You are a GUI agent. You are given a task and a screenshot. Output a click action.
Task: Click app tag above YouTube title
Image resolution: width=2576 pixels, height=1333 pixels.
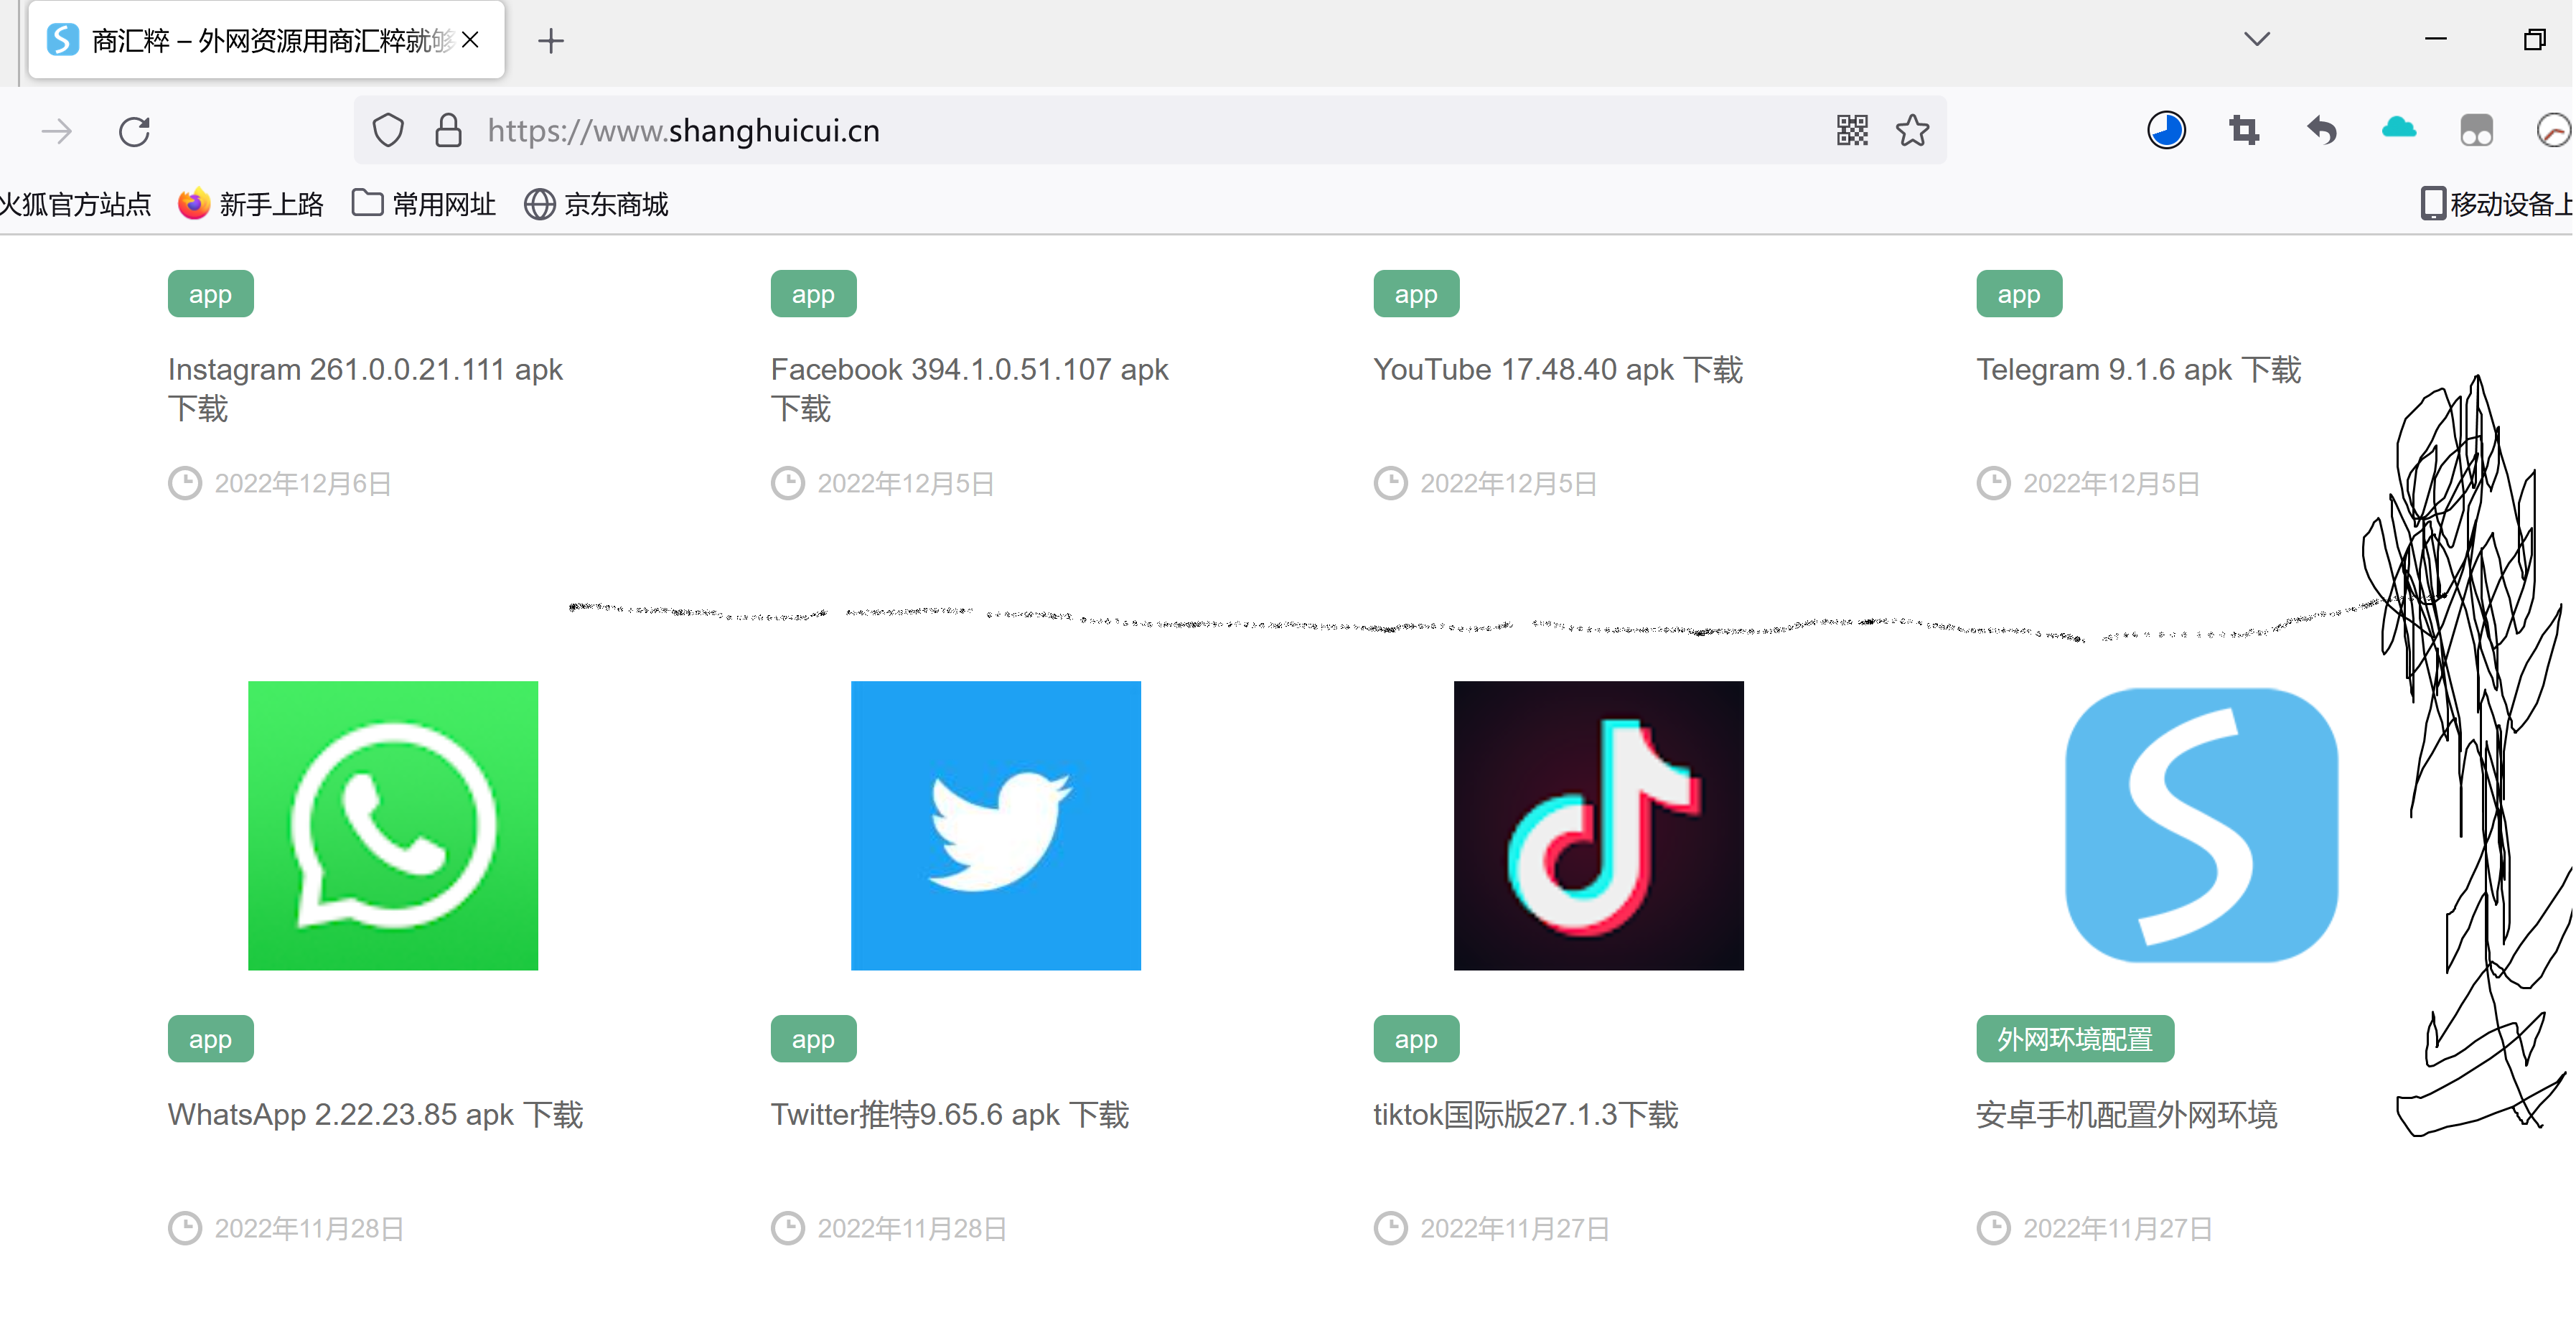1416,294
